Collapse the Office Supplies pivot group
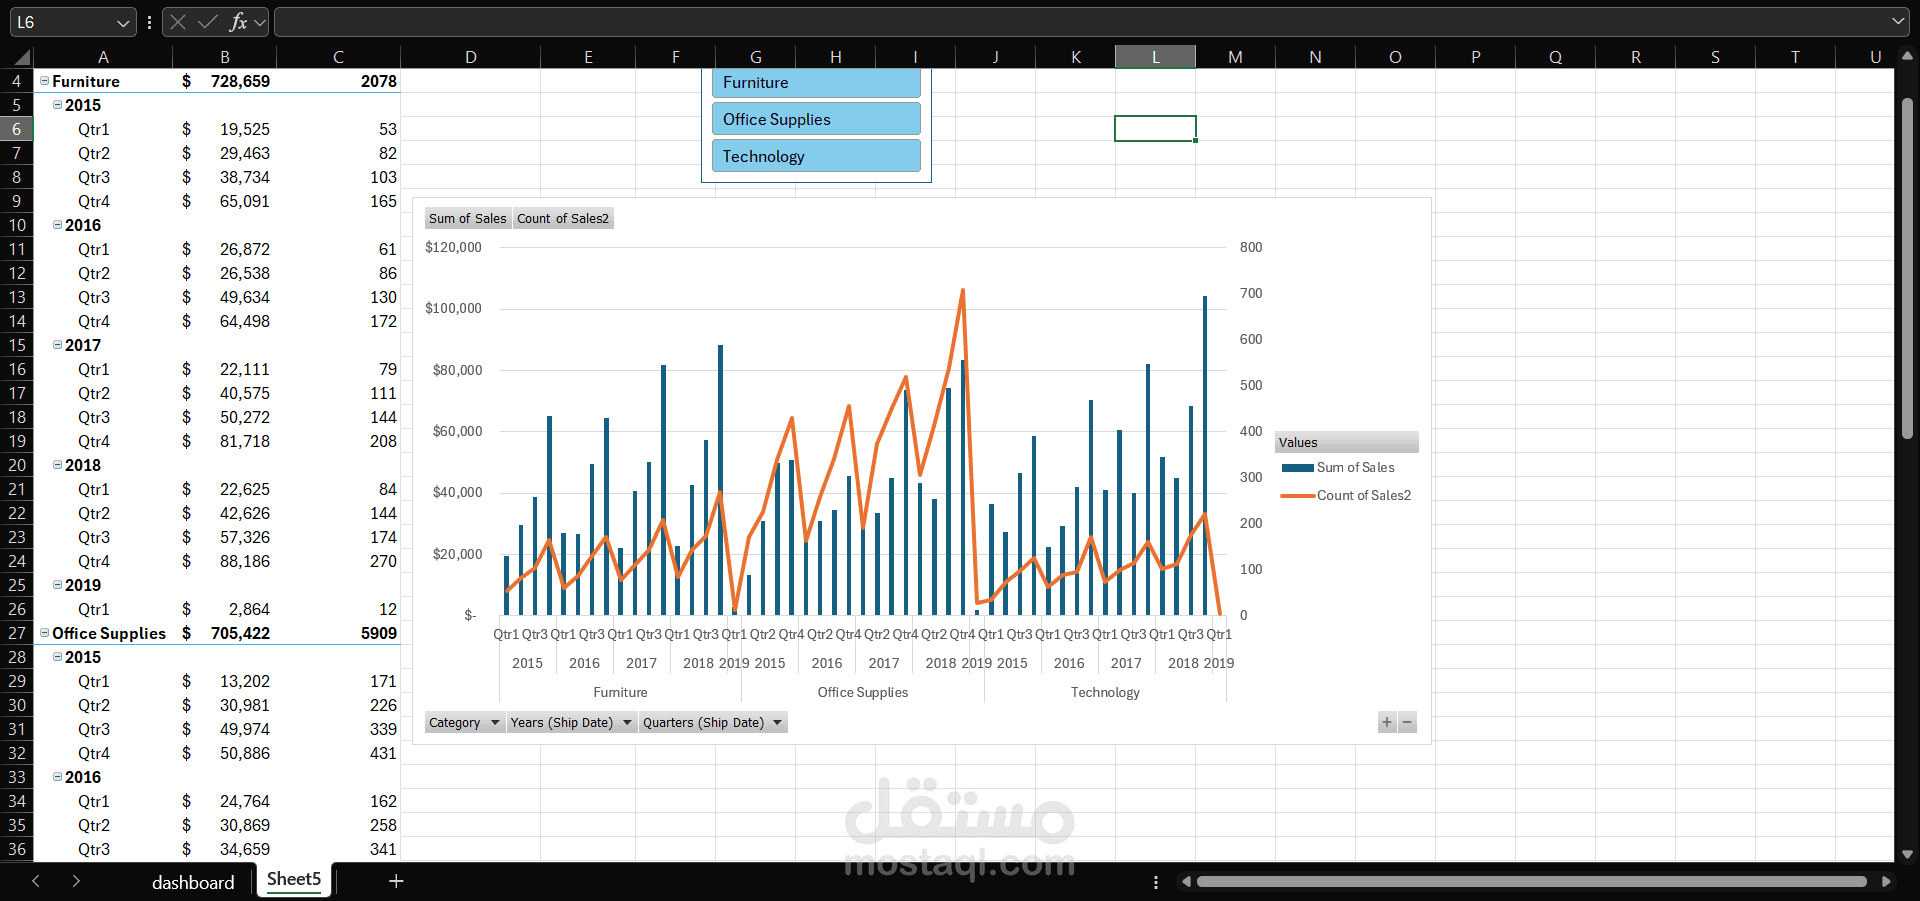 tap(44, 633)
